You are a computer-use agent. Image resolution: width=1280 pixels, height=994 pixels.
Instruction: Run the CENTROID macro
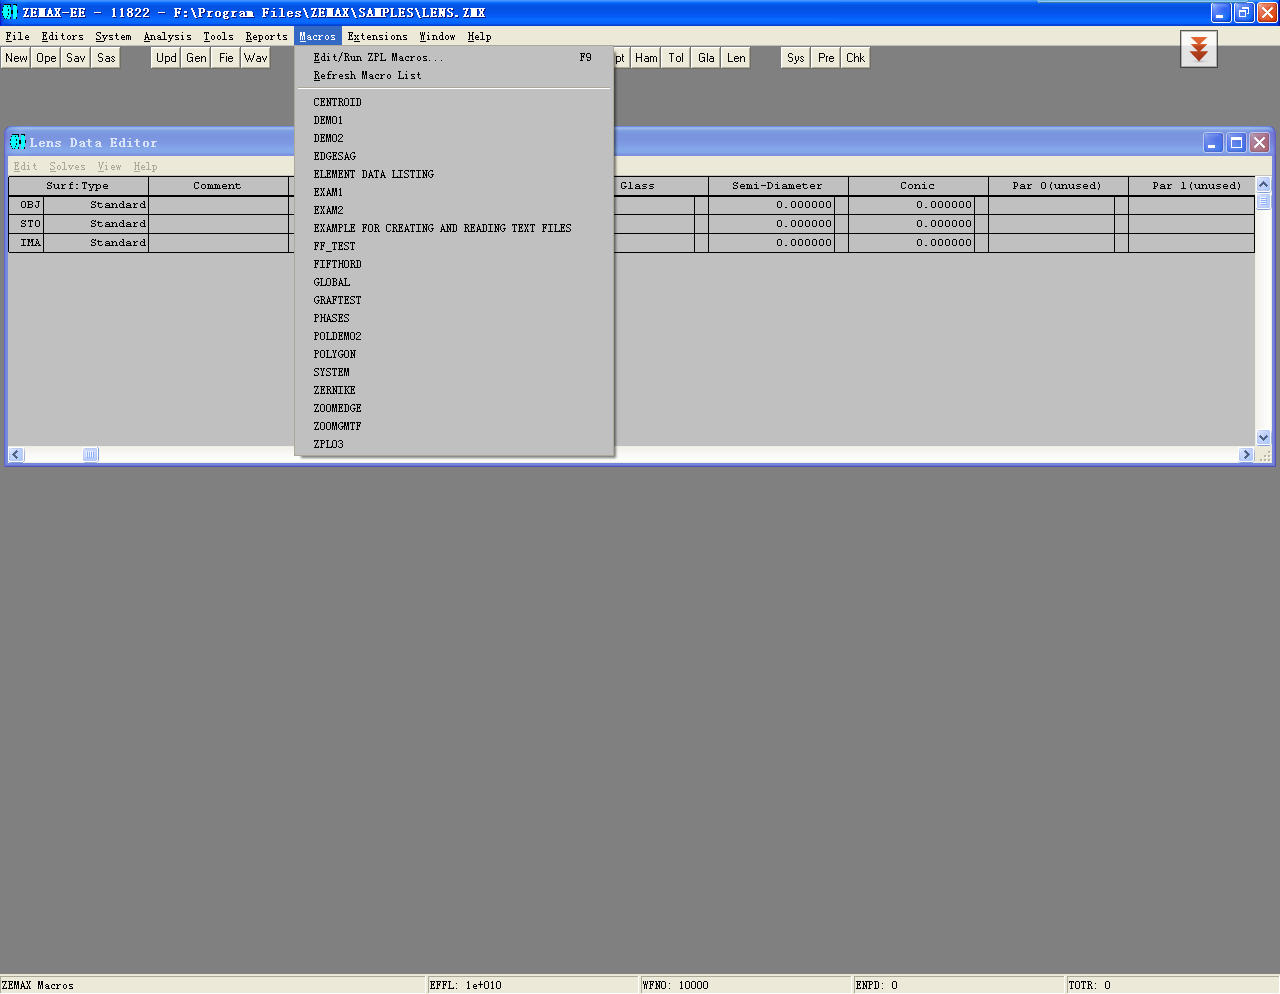coord(454,102)
